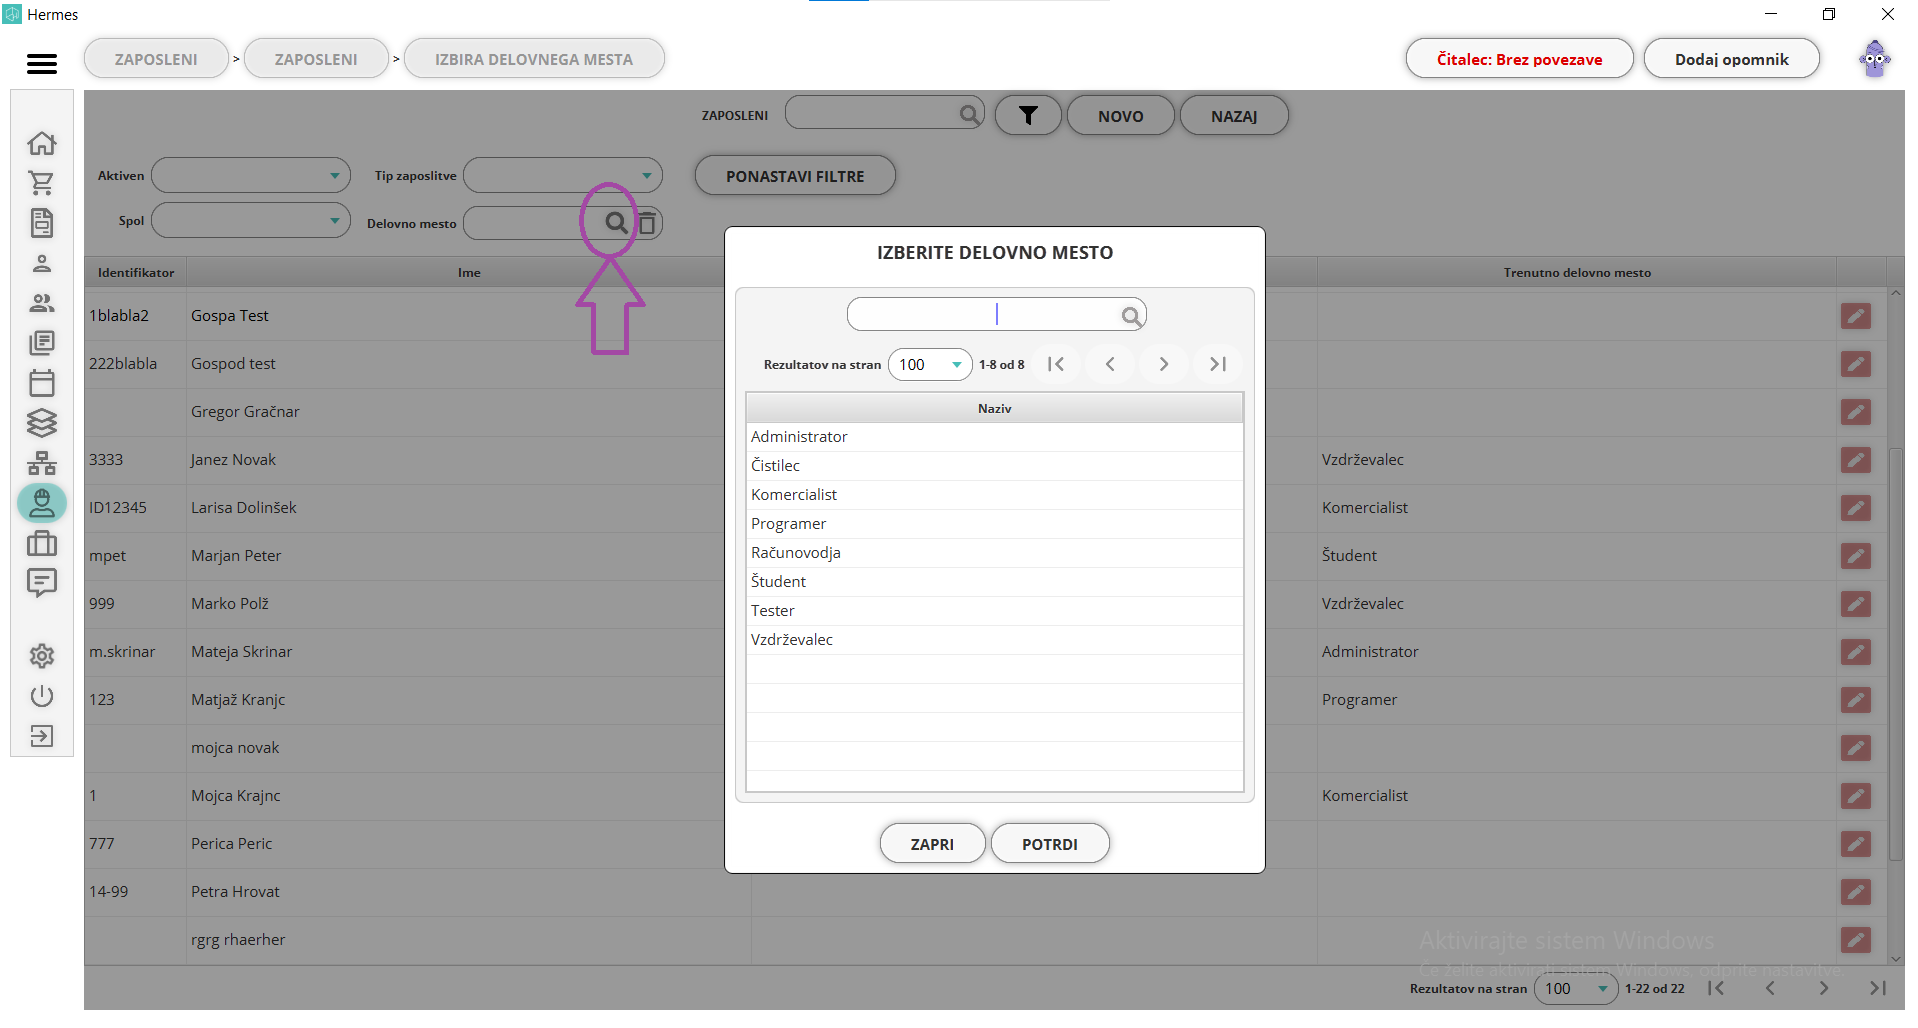Click PONASTAVI FILTRE button
Image resolution: width=1918 pixels, height=1028 pixels.
pyautogui.click(x=795, y=176)
